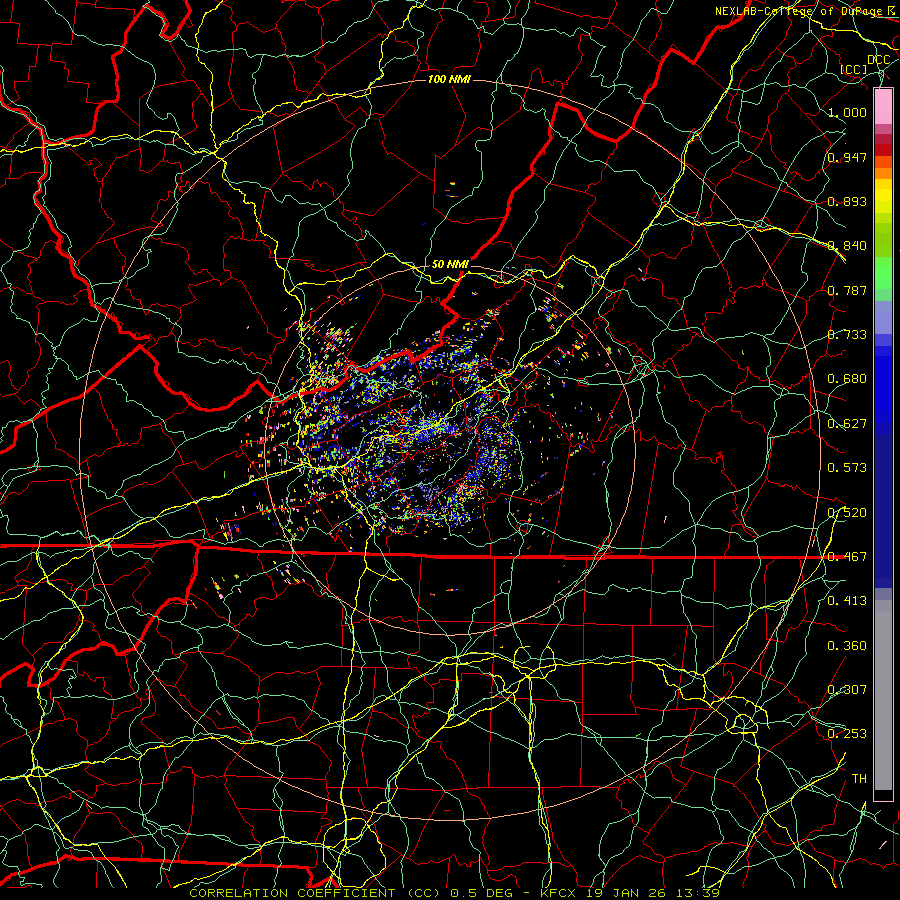
Task: Click the 0.733 scale value
Action: (x=847, y=335)
